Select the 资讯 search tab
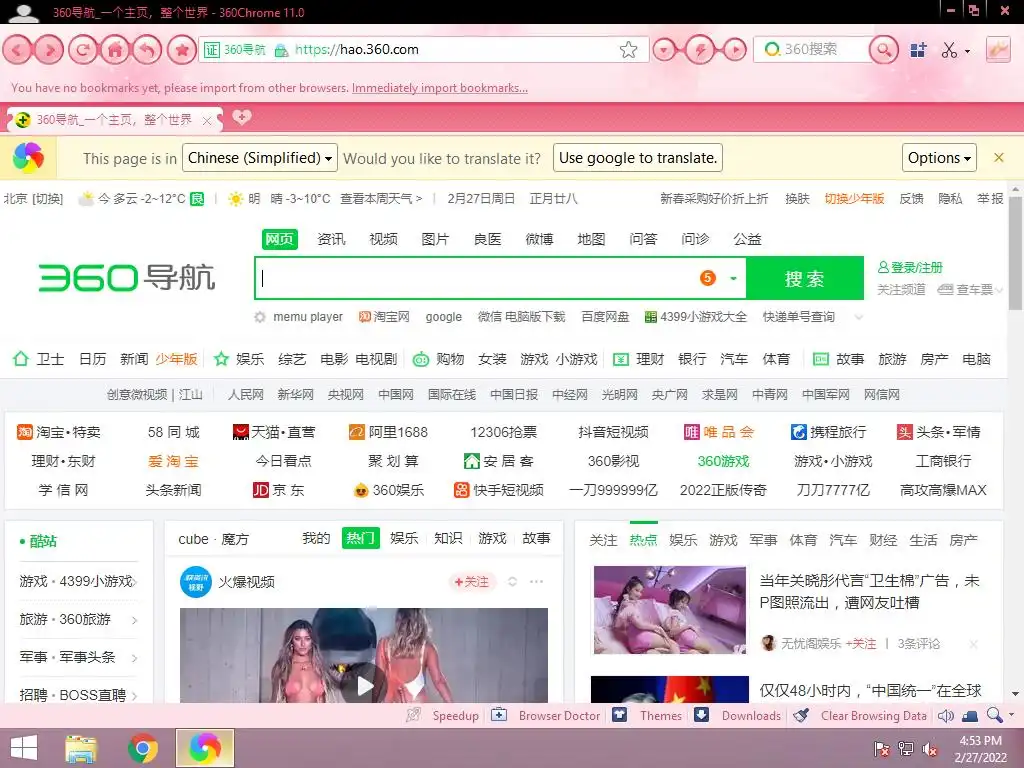The height and width of the screenshot is (768, 1024). (x=331, y=239)
